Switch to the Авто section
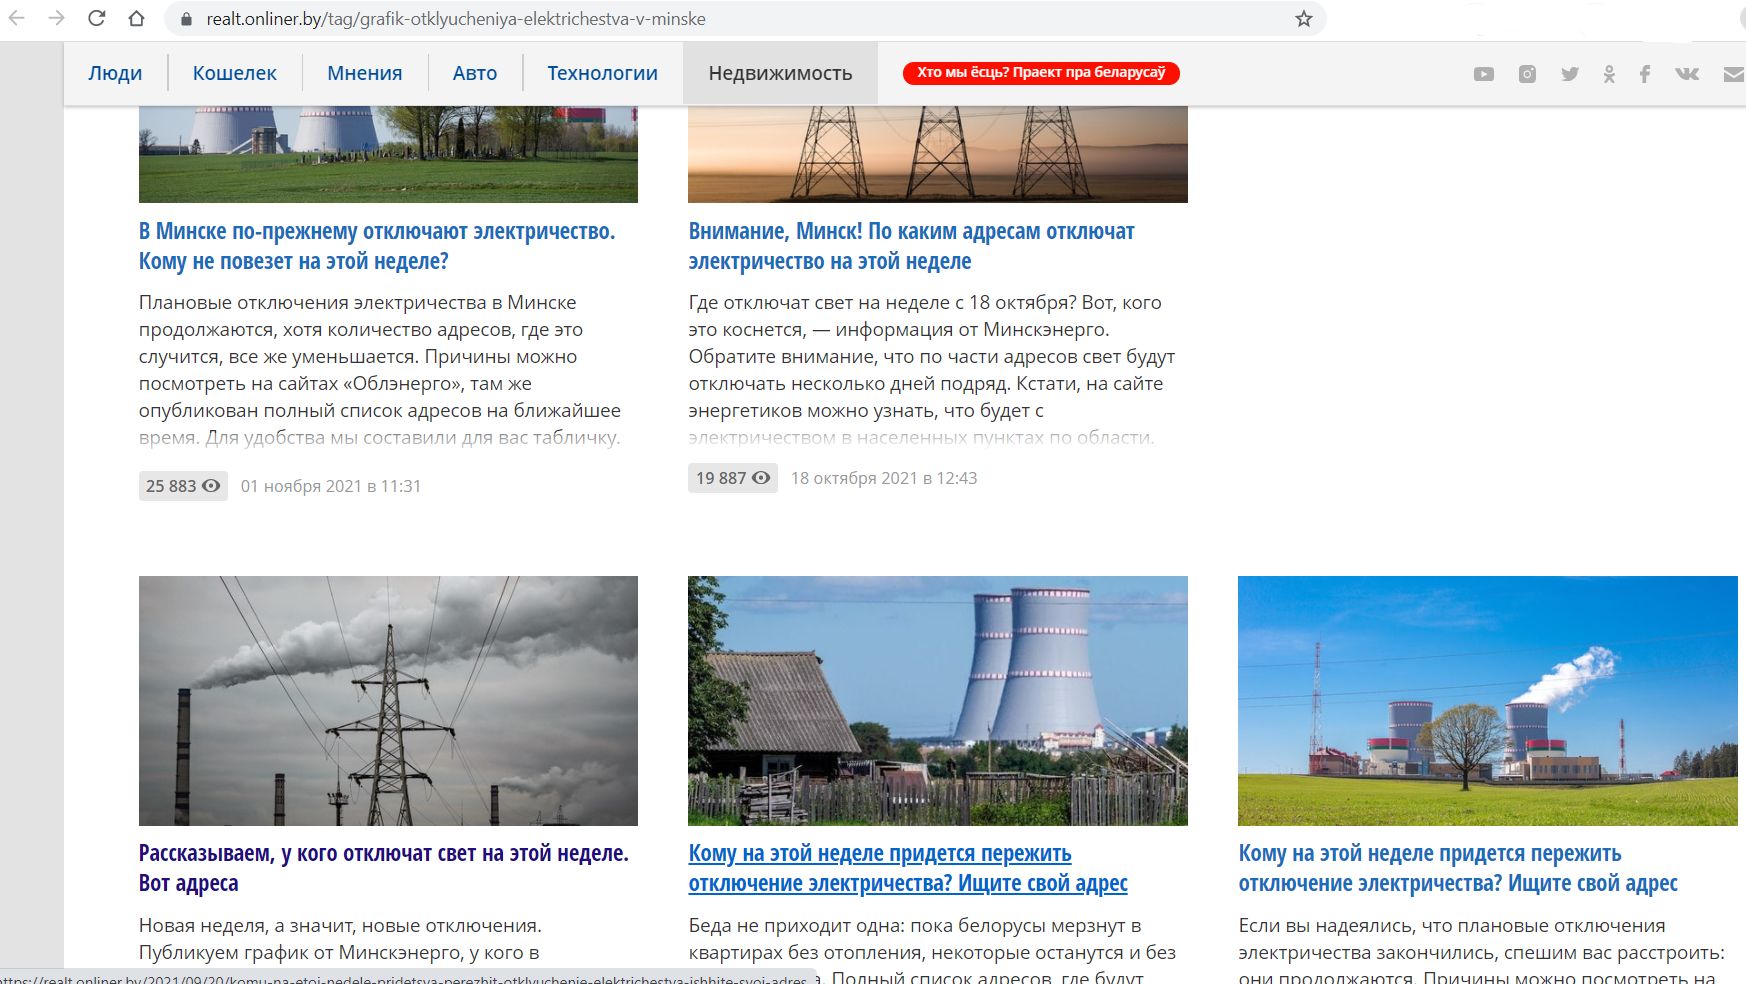 (475, 73)
